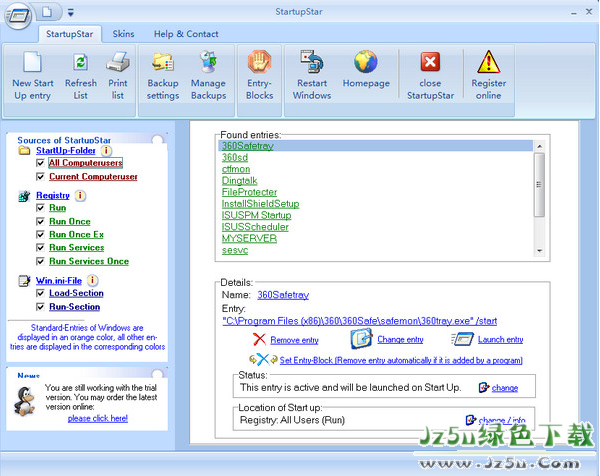The height and width of the screenshot is (476, 600).
Task: Toggle the Run Once Ex checkbox
Action: click(40, 234)
